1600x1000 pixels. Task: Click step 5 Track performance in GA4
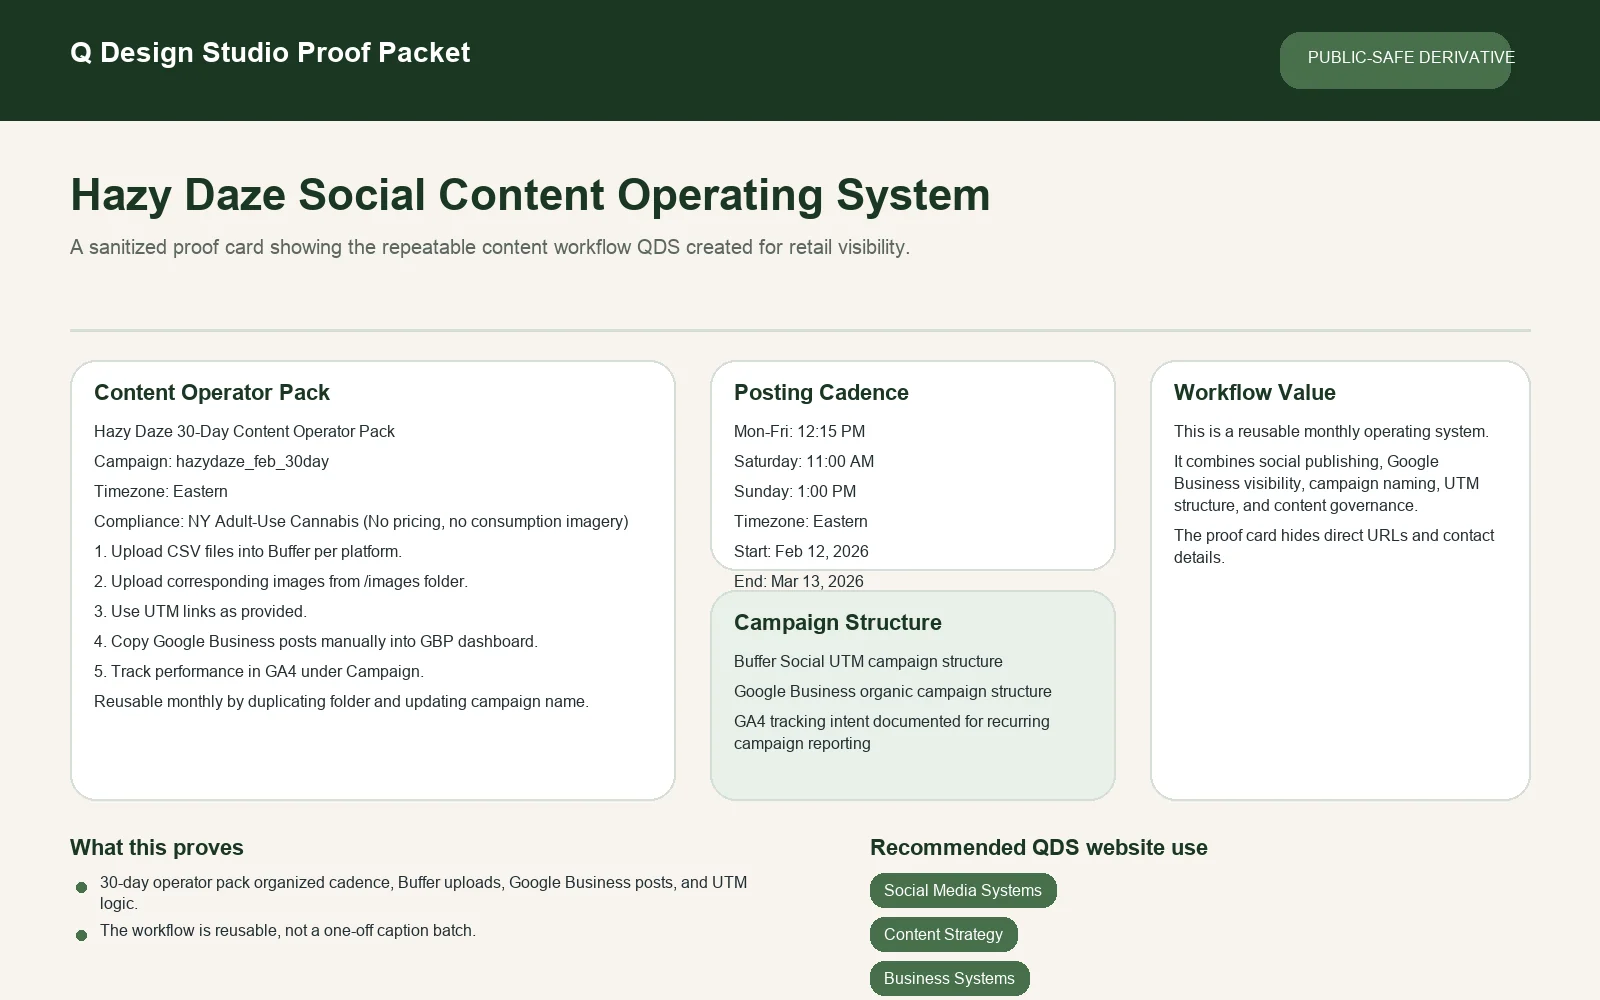[259, 671]
